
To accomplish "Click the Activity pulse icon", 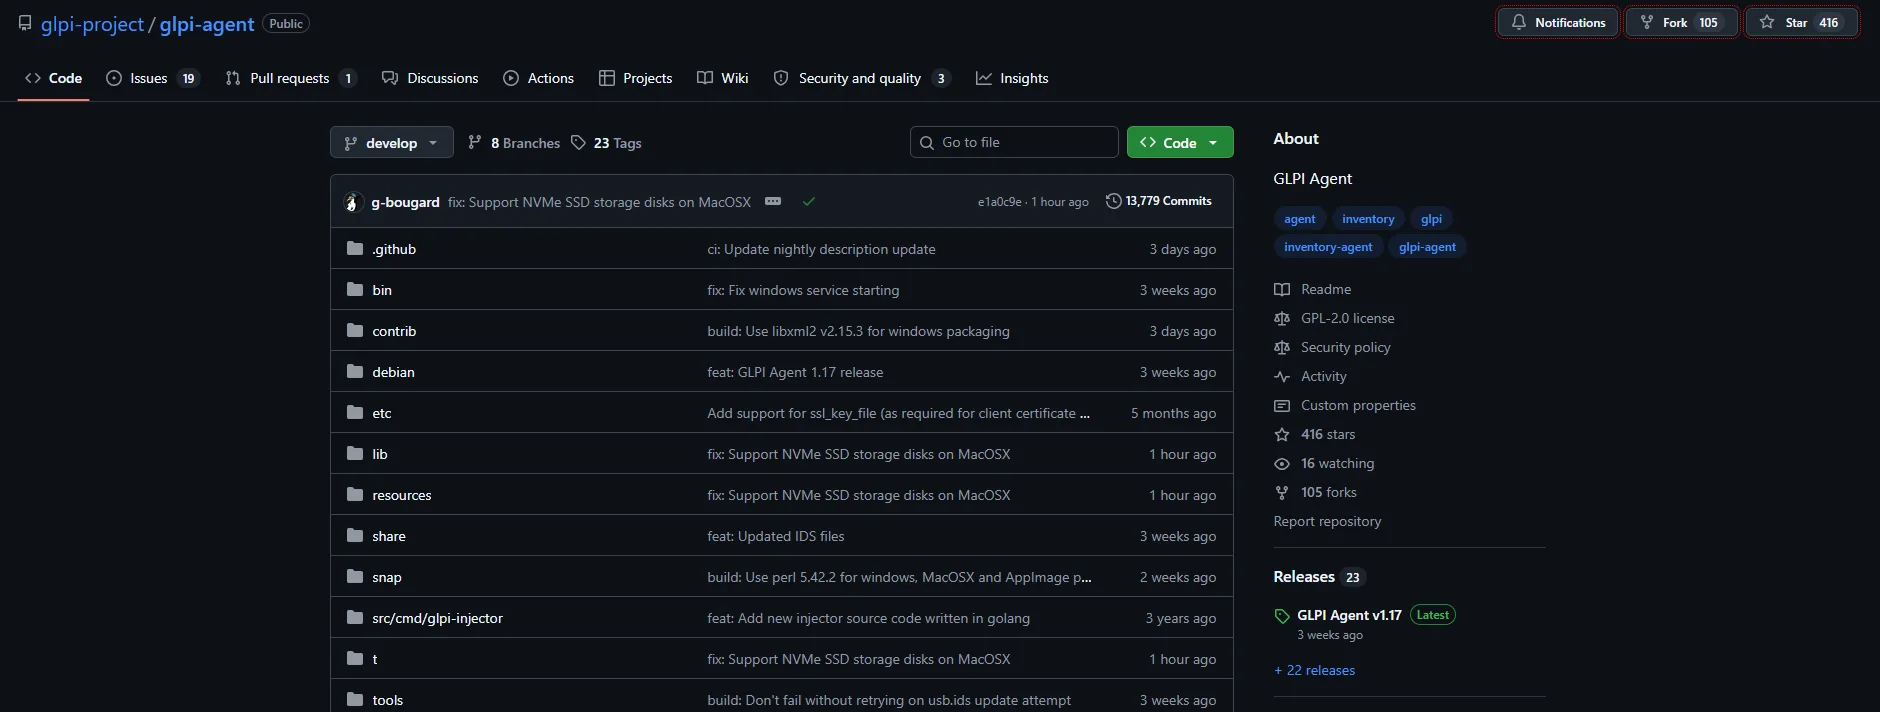I will pos(1282,377).
